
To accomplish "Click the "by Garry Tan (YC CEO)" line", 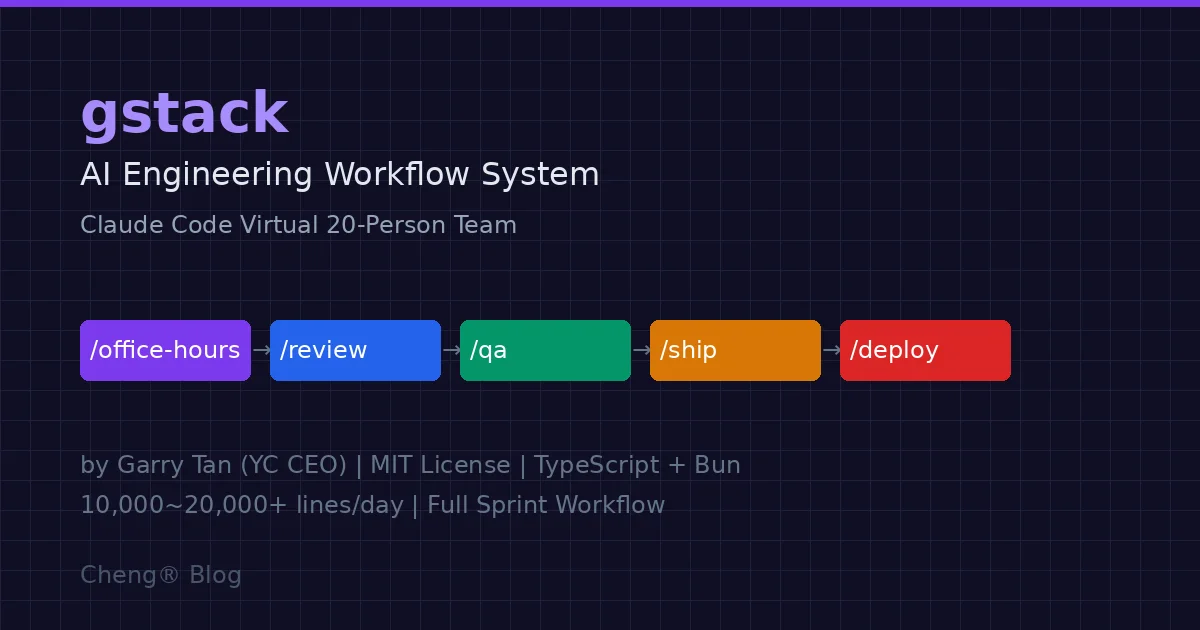I will [x=410, y=465].
